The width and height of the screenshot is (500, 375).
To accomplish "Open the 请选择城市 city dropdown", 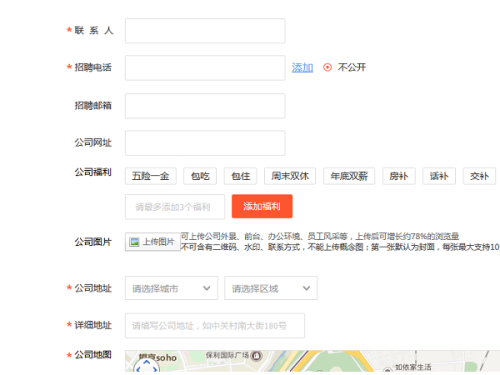I will 171,288.
